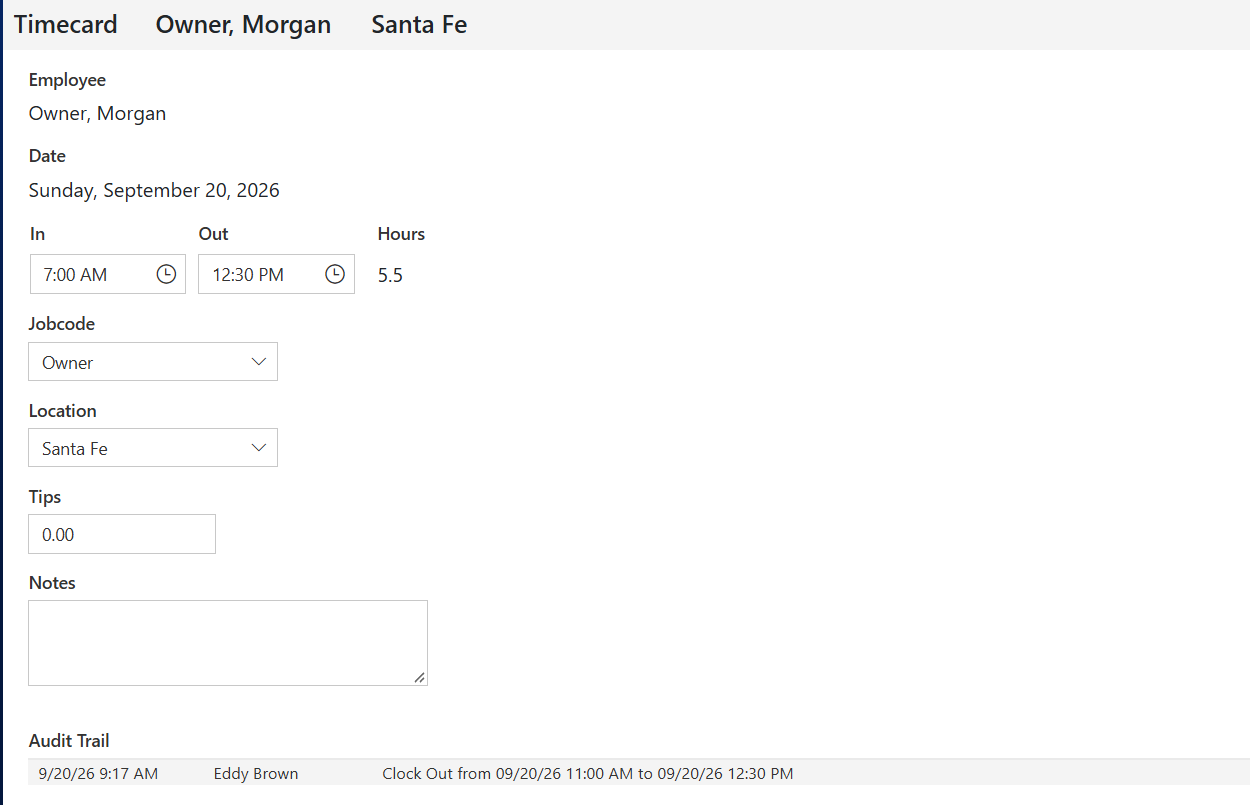
Task: Click the Audit Trail section heading
Action: click(69, 741)
